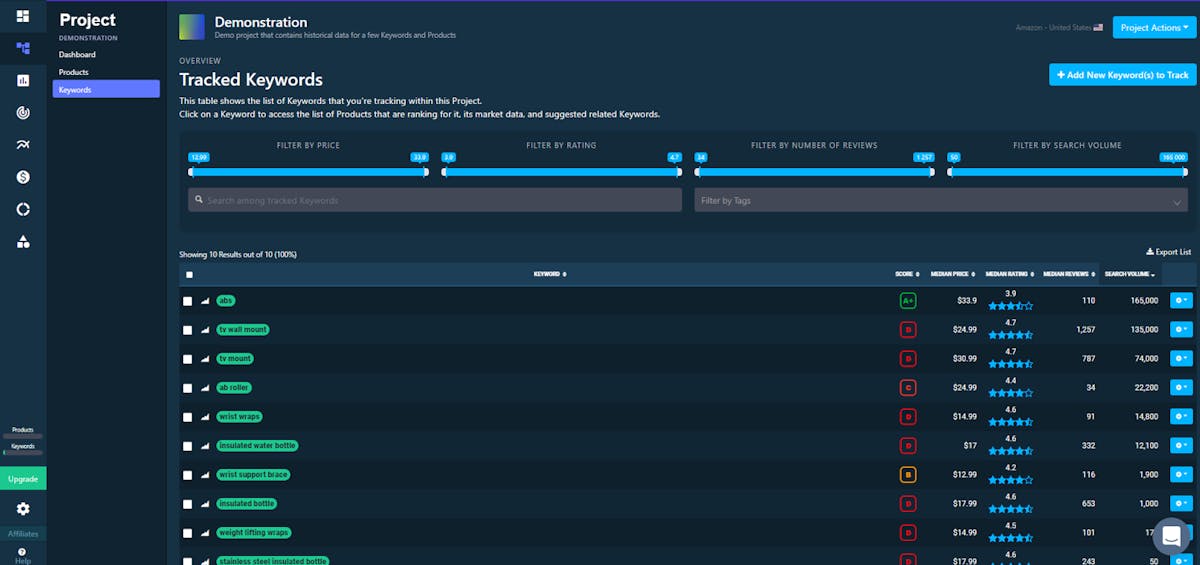Check the box for ab roller
The image size is (1200, 565).
188,388
